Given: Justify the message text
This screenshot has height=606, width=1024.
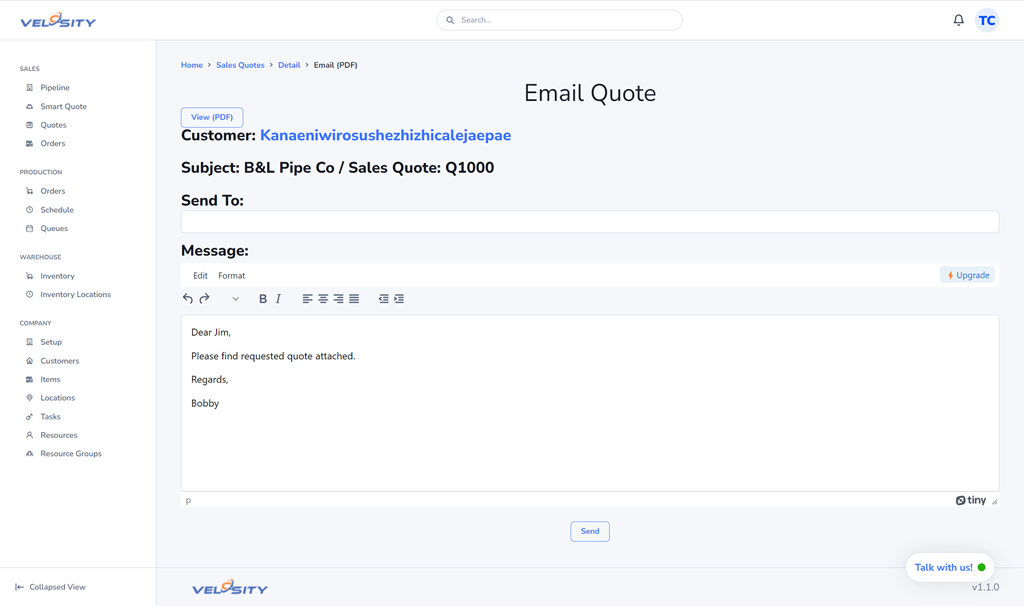Looking at the screenshot, I should click(x=354, y=299).
